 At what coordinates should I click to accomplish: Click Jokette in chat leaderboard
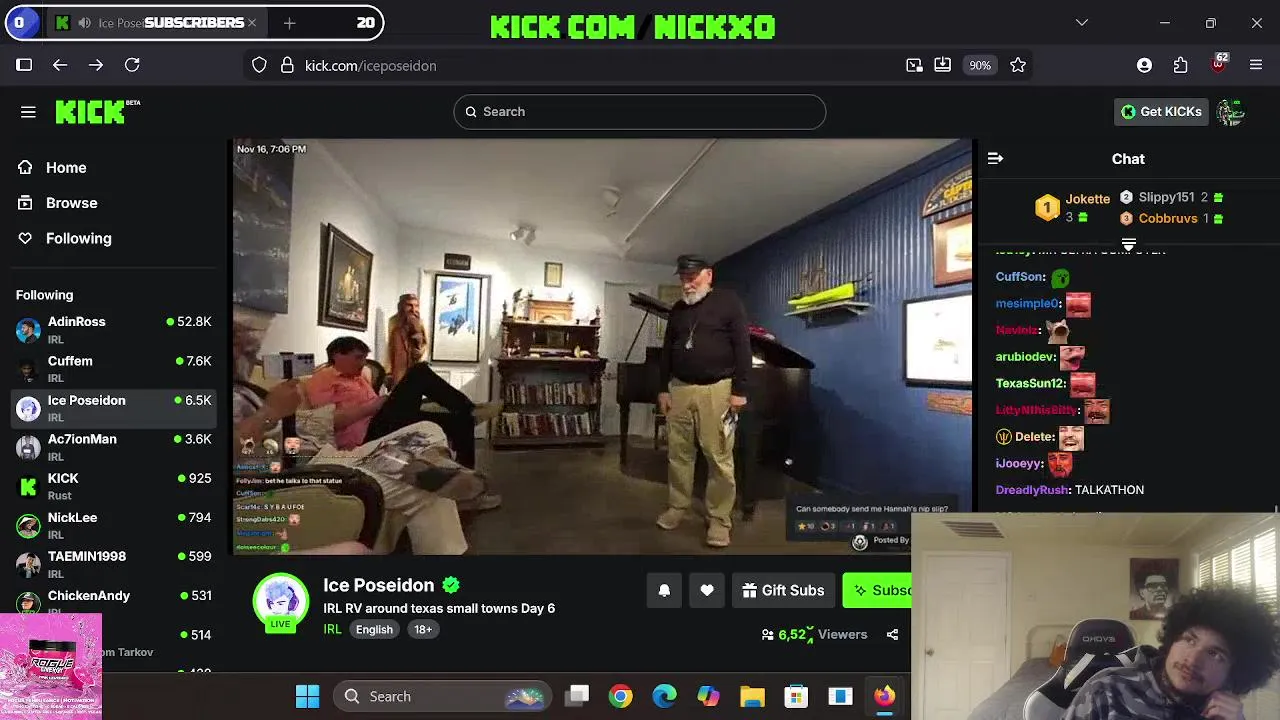1087,199
